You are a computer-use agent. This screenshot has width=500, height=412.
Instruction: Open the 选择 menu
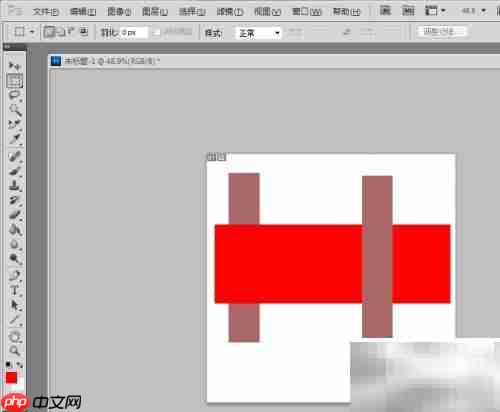[192, 12]
